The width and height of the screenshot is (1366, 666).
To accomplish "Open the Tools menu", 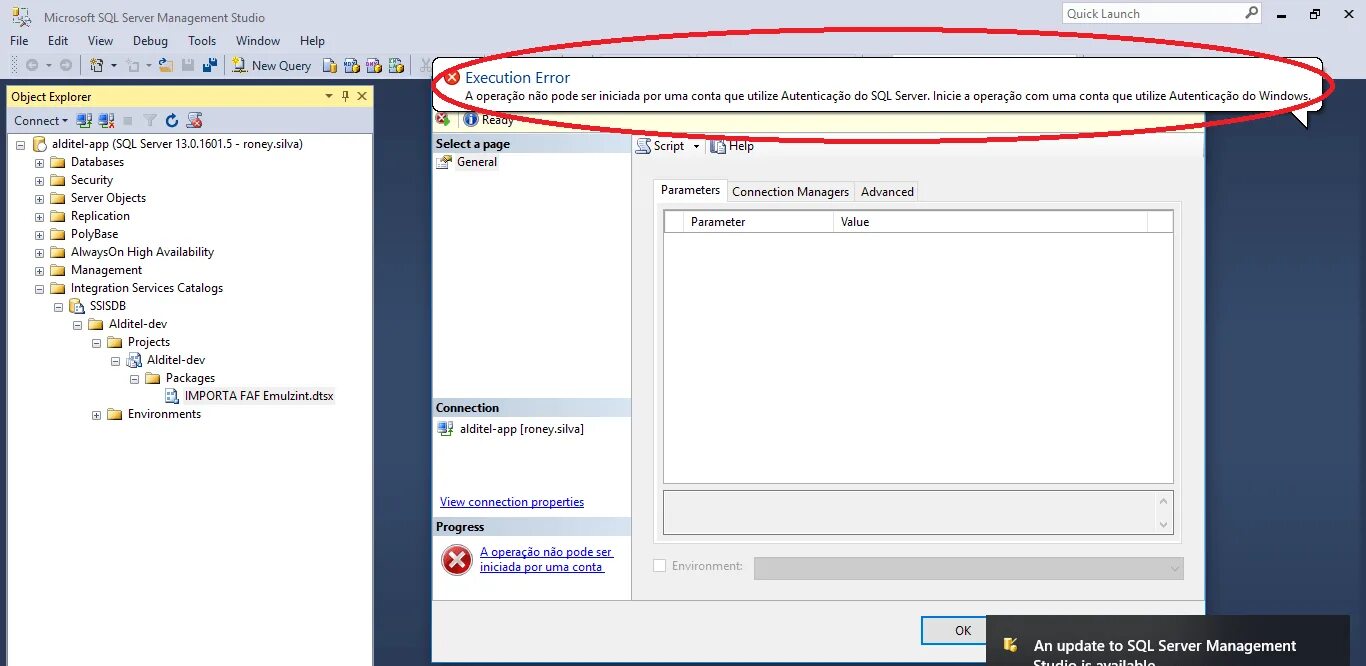I will click(202, 41).
